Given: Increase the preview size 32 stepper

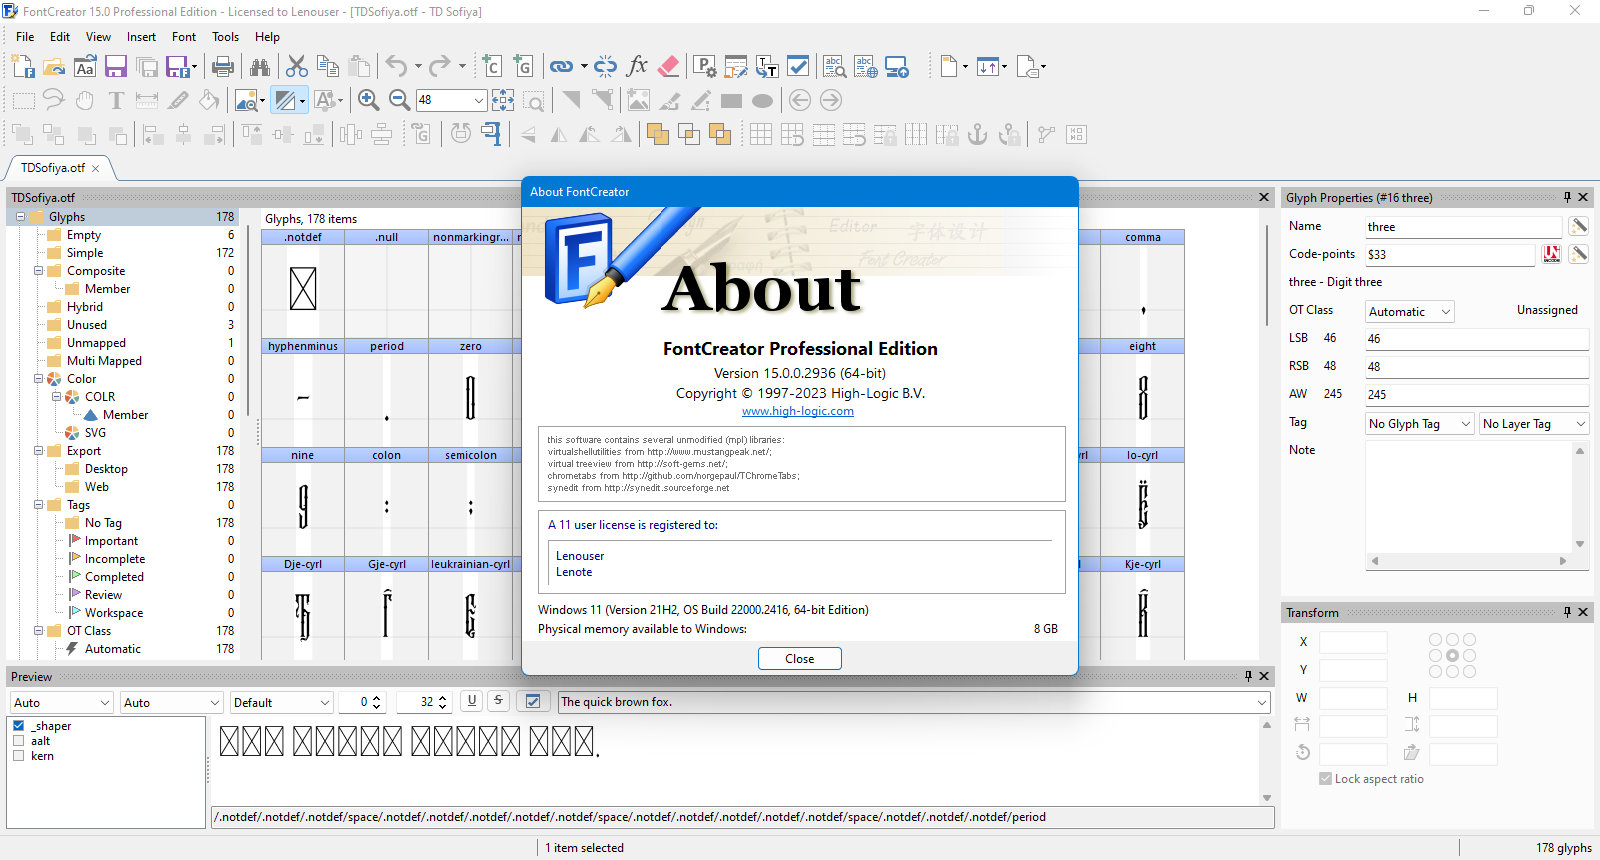Looking at the screenshot, I should point(443,698).
